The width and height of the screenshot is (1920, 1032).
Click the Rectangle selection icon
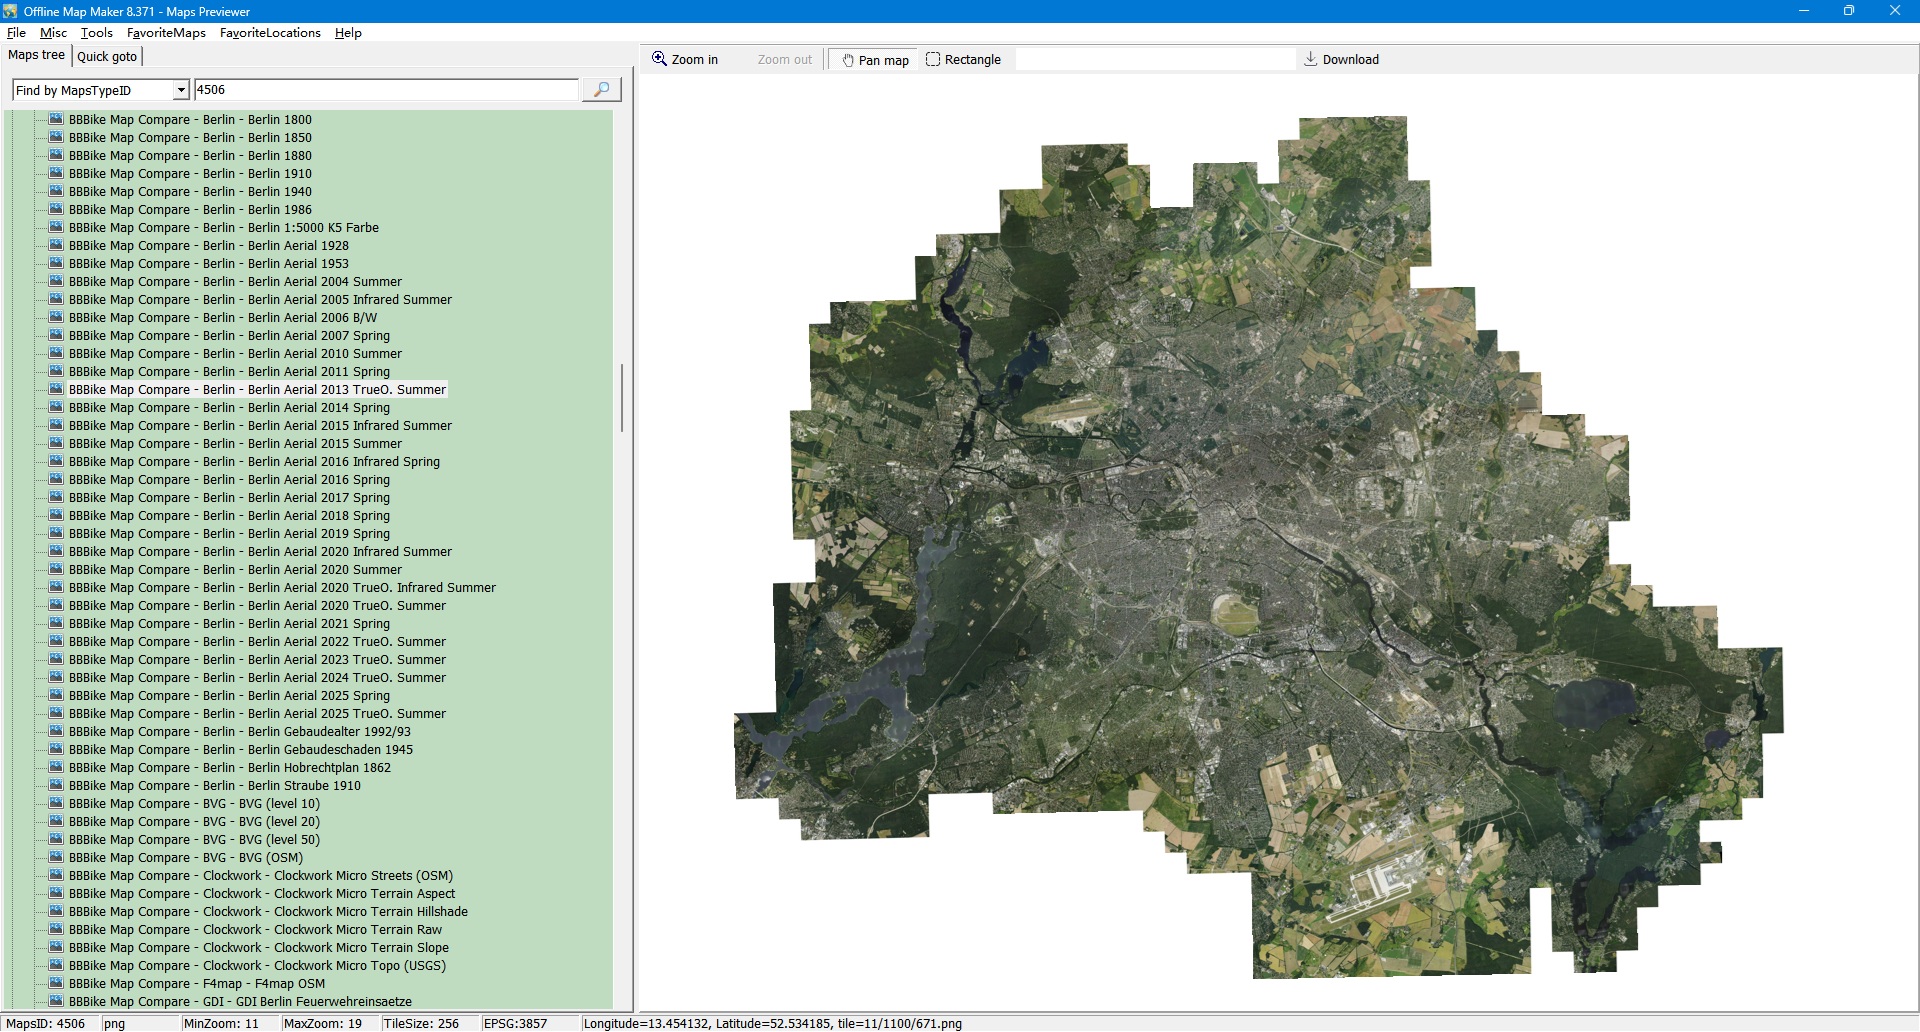[x=933, y=59]
